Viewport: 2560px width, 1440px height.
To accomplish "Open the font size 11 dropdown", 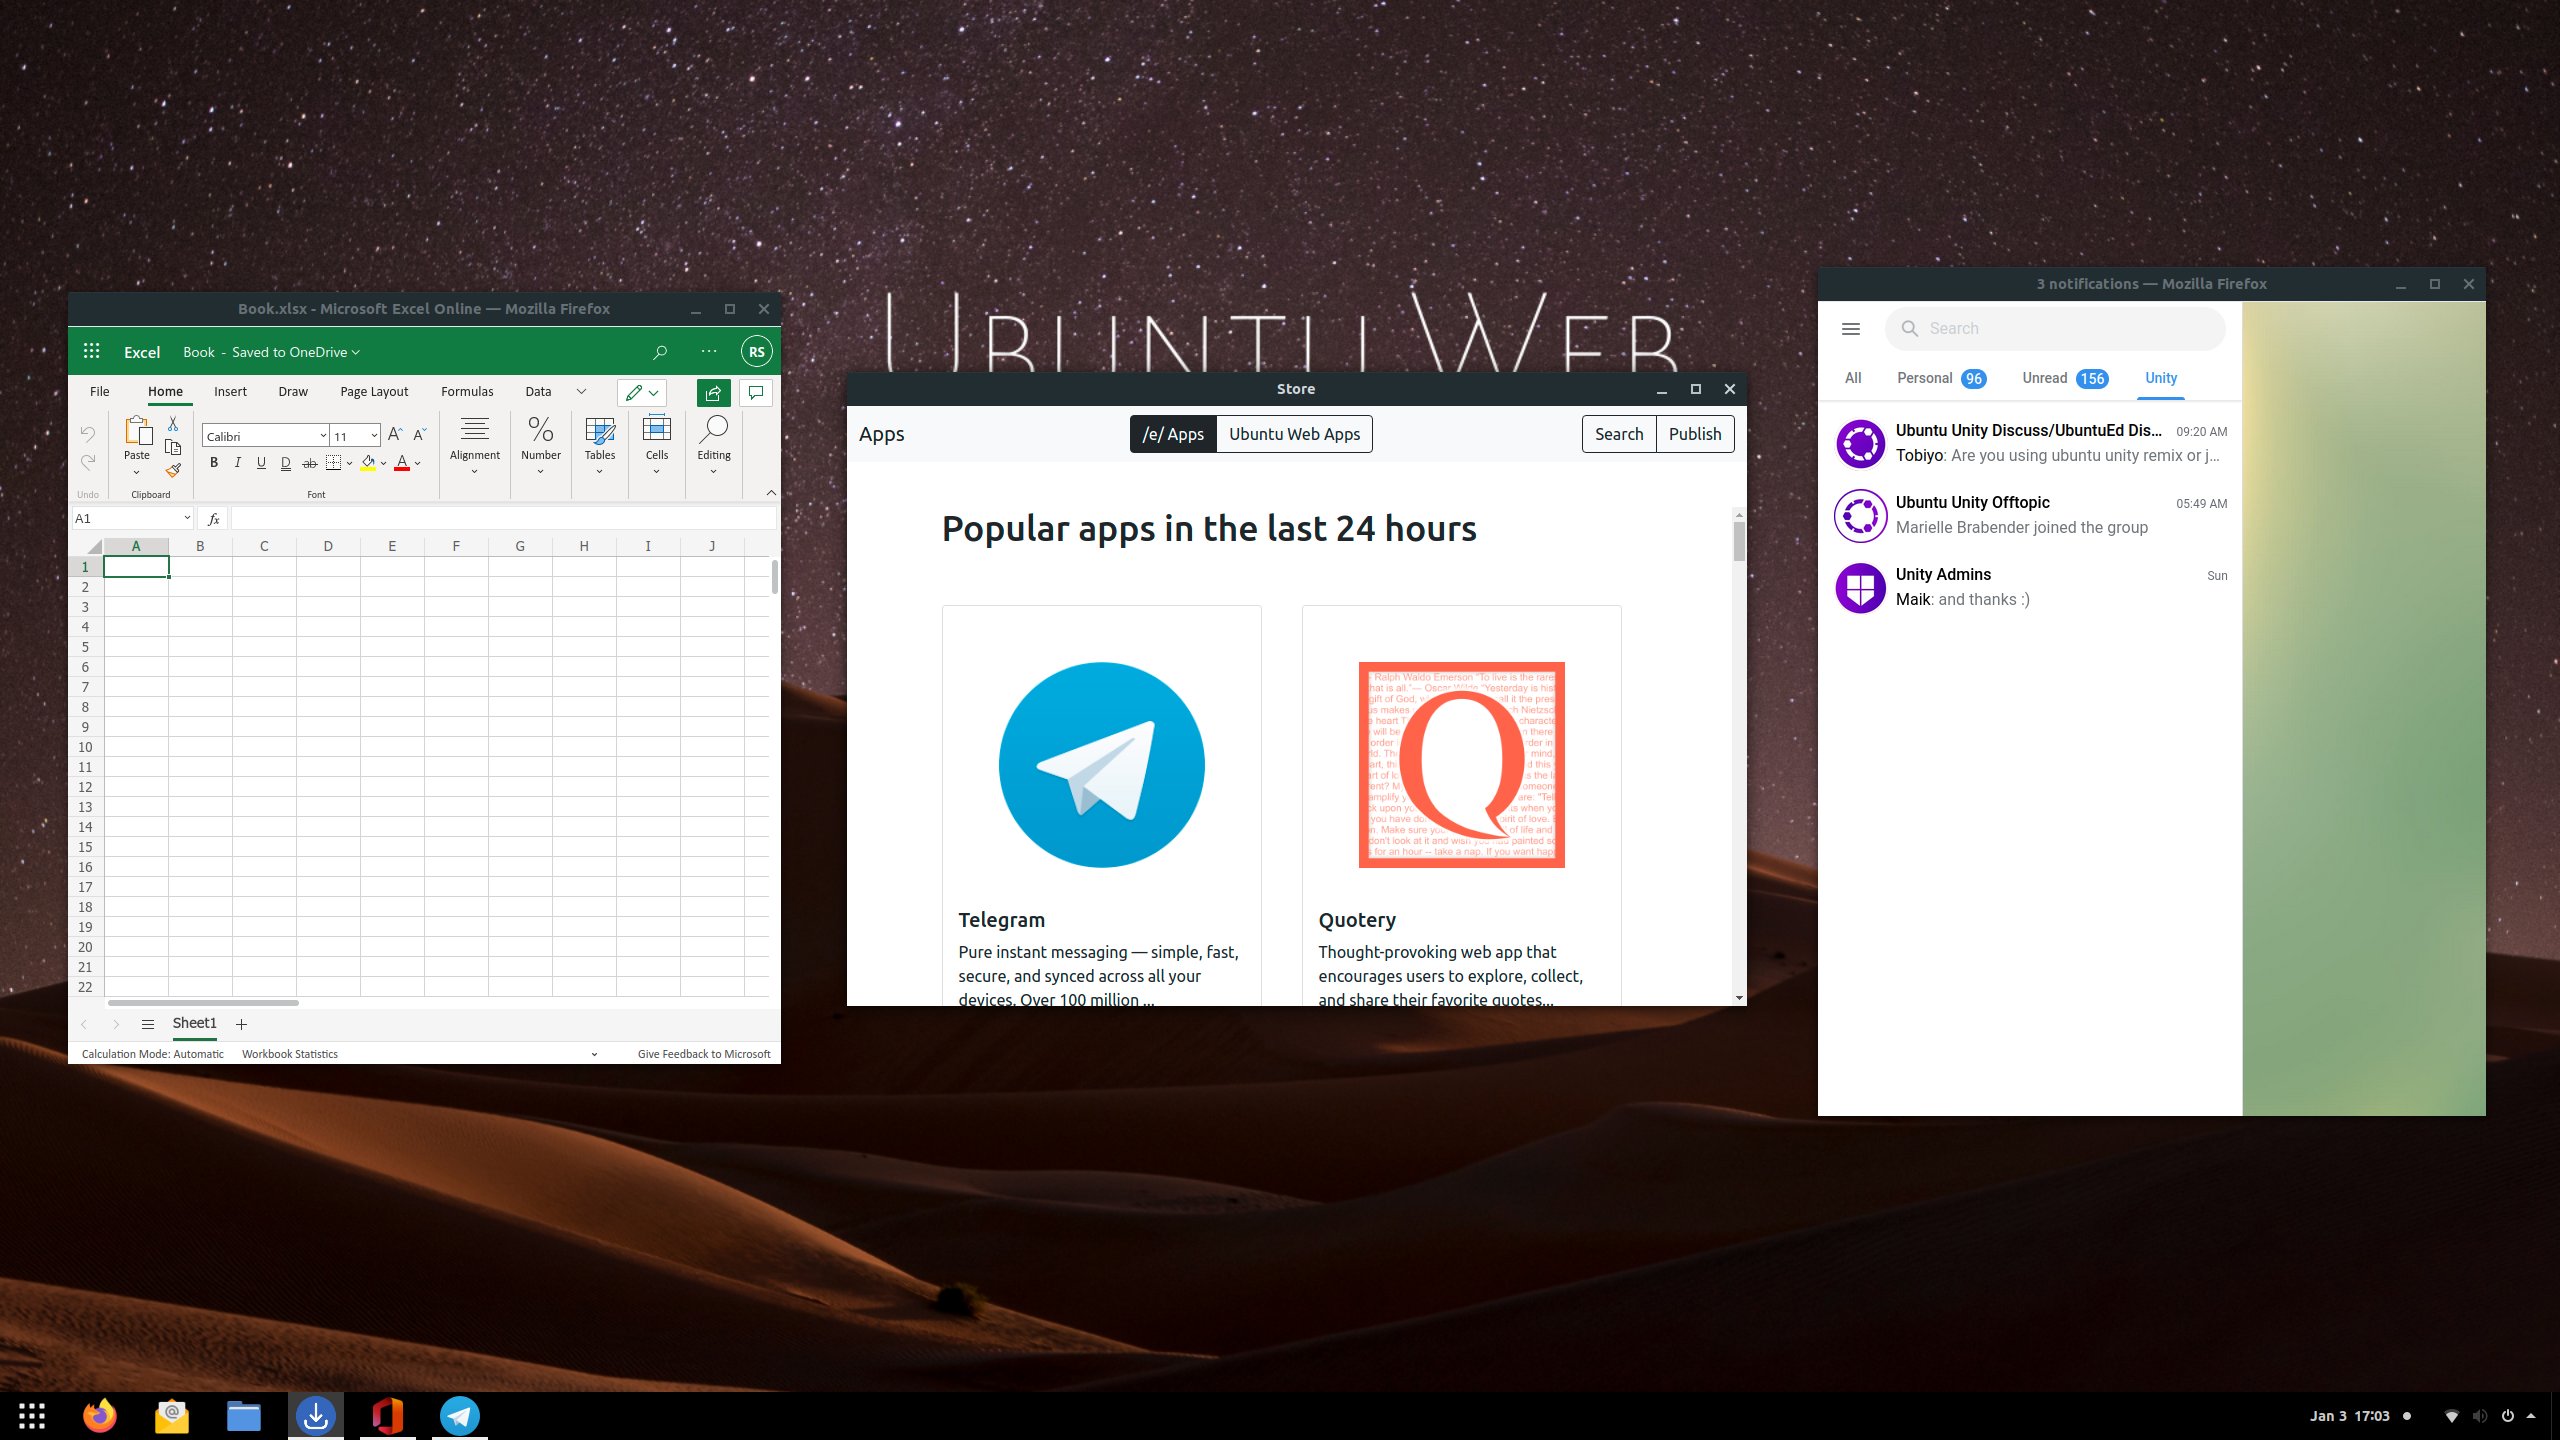I will [375, 436].
